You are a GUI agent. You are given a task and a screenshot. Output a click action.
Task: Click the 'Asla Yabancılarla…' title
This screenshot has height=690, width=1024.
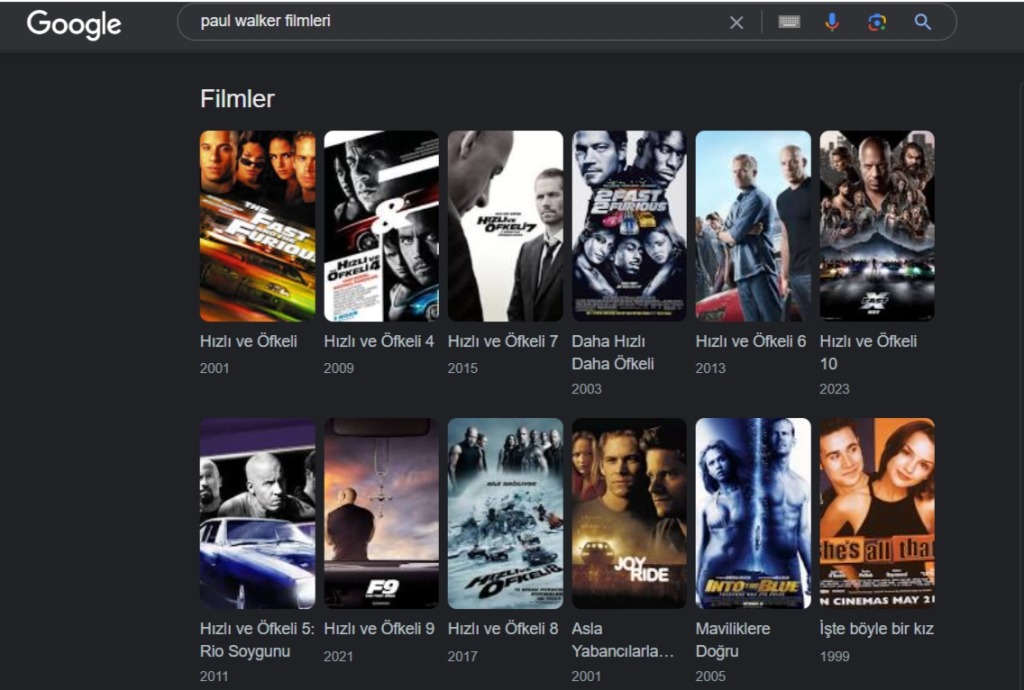(623, 640)
